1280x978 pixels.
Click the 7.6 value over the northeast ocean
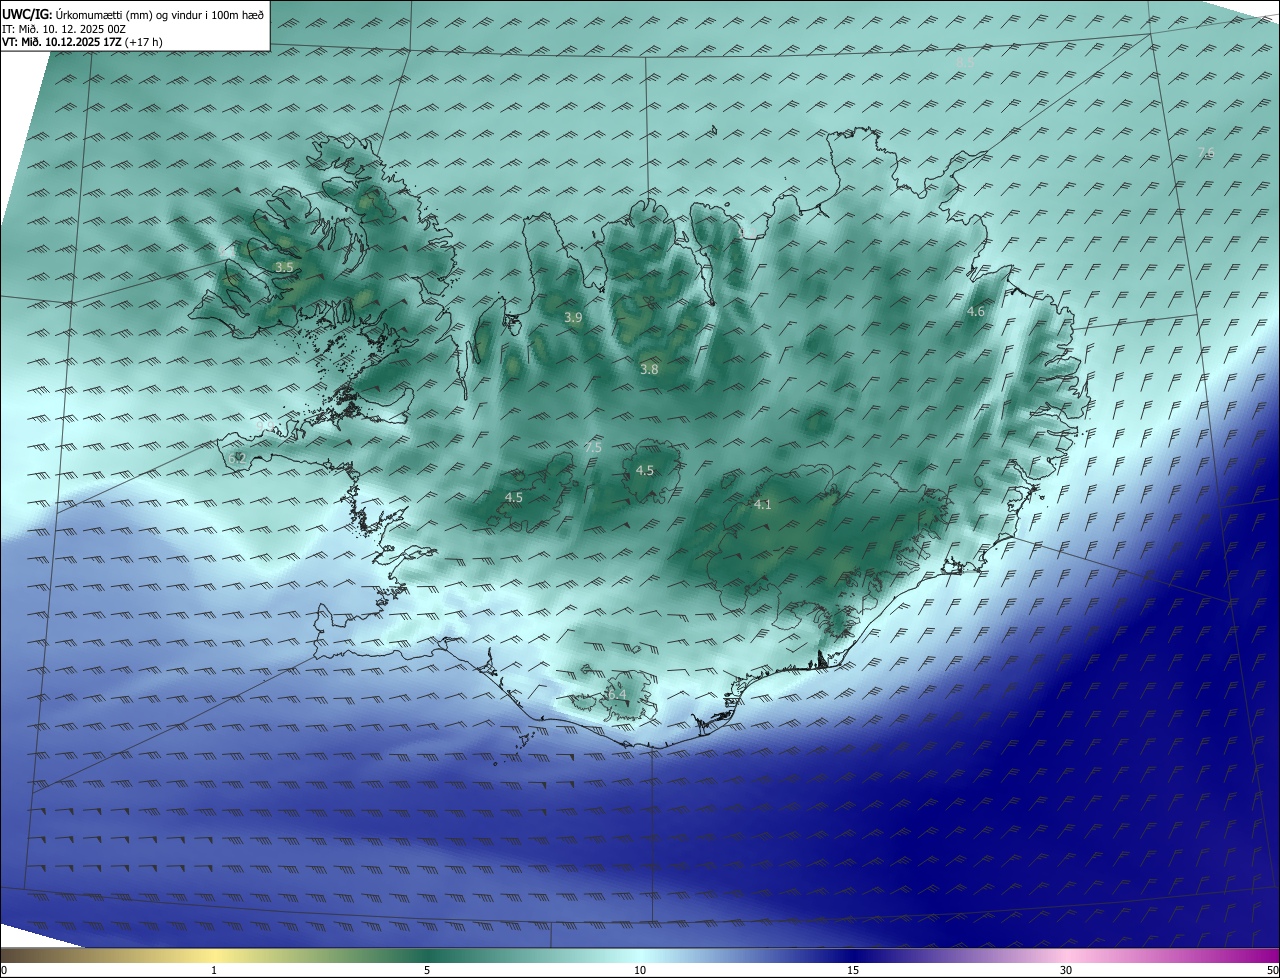tap(1206, 153)
